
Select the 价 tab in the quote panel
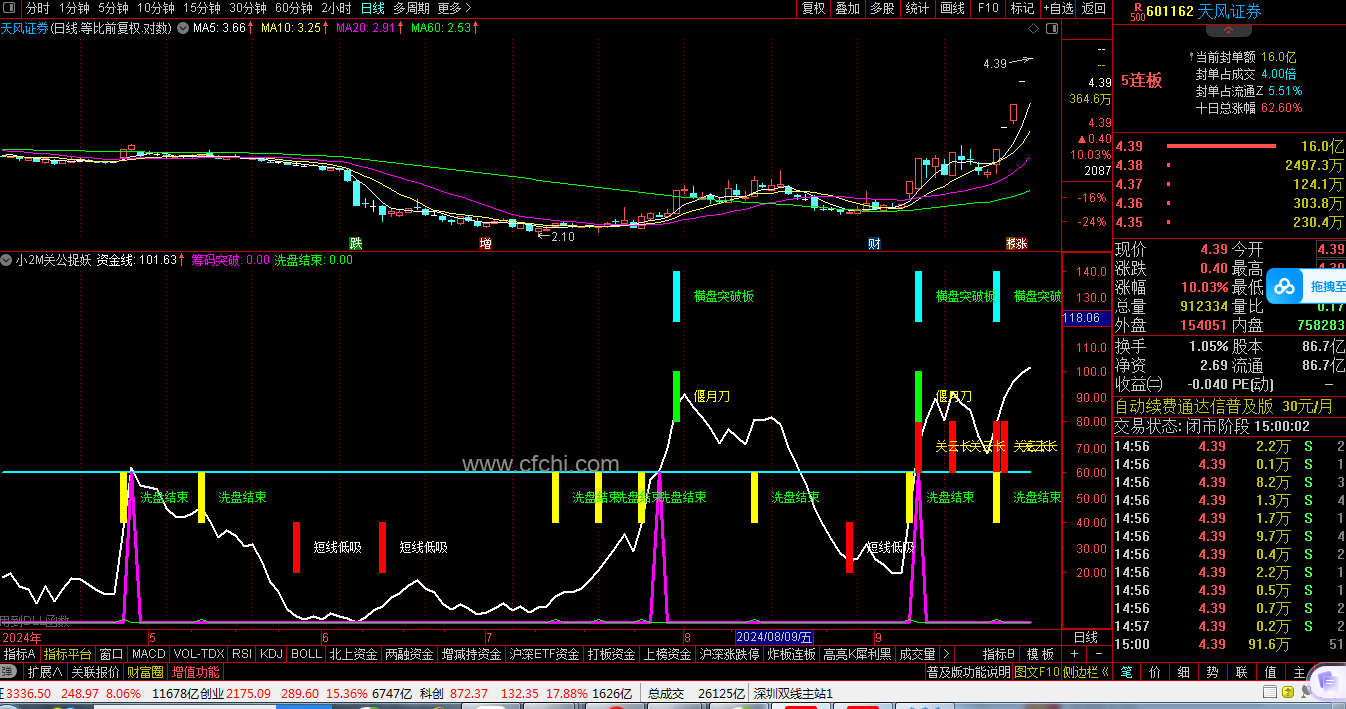pos(1155,672)
